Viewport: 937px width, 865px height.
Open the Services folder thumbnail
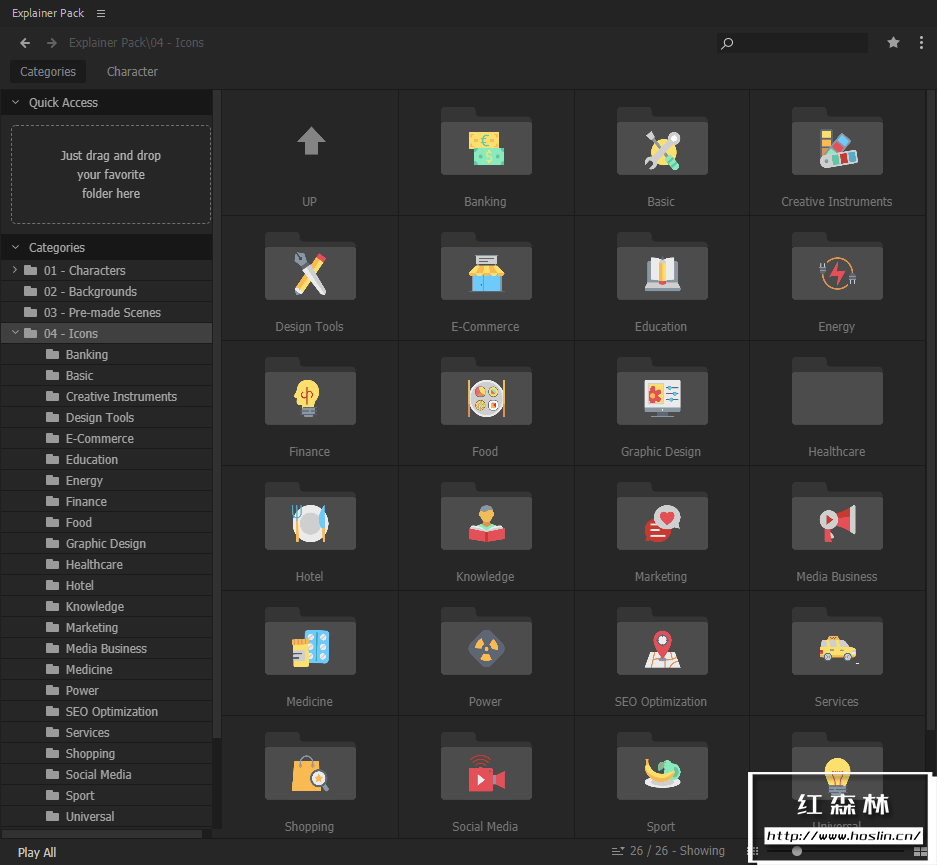point(837,641)
